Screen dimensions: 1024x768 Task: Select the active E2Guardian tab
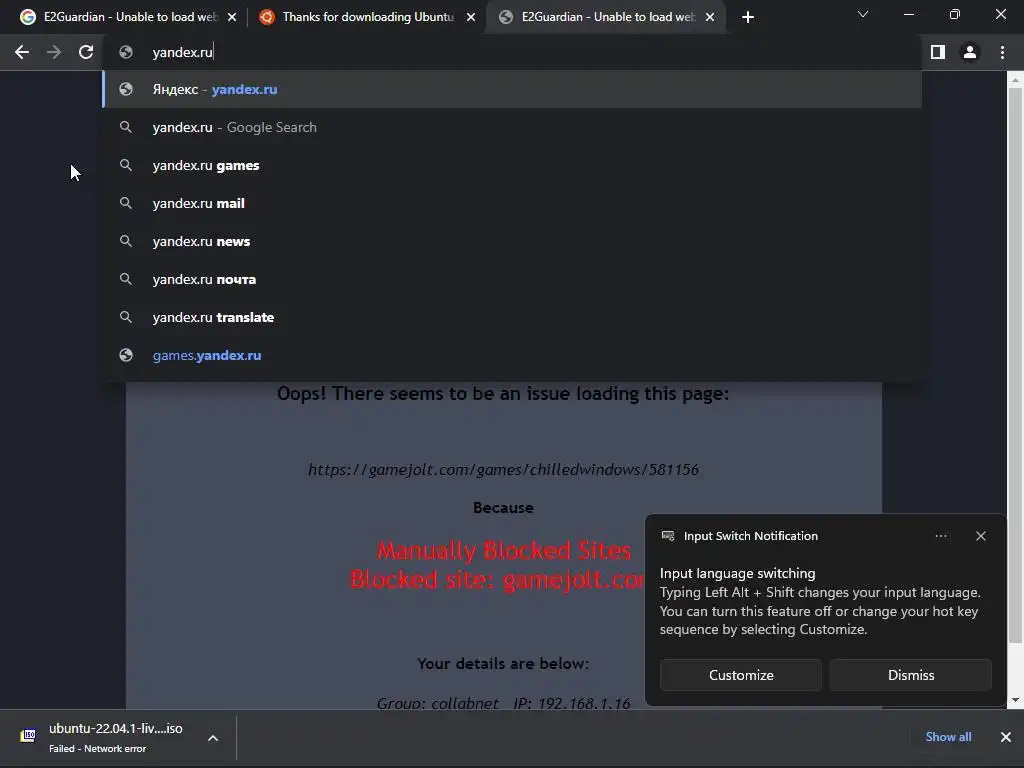pyautogui.click(x=604, y=17)
